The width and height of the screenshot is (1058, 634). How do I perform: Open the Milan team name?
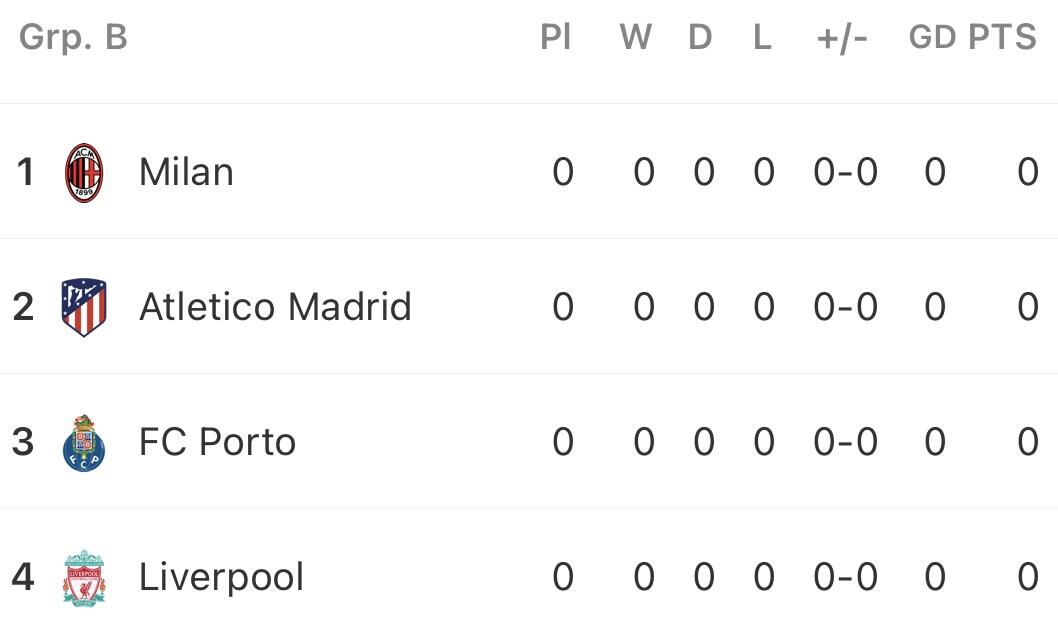tap(186, 172)
